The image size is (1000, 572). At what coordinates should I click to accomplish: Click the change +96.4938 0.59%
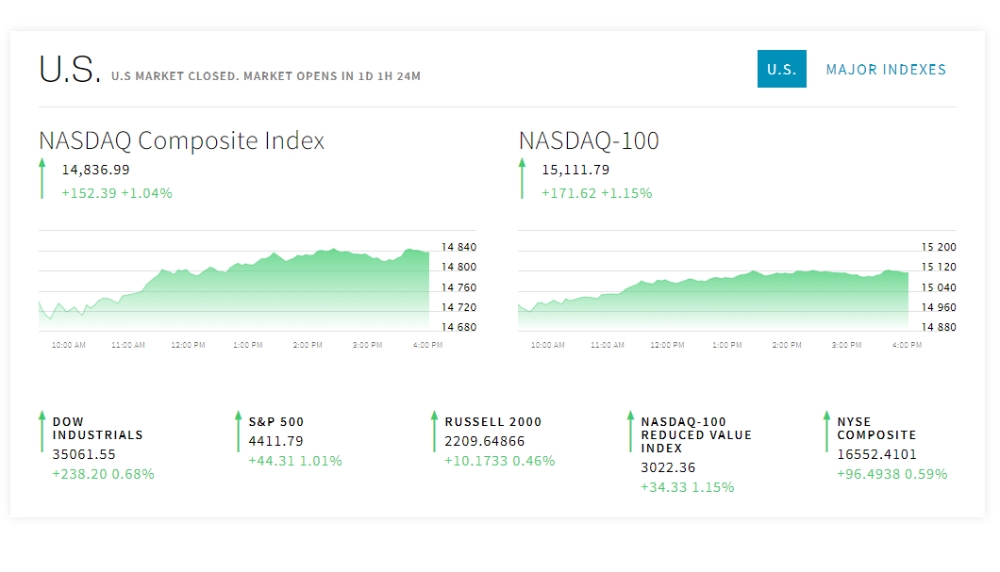click(892, 474)
